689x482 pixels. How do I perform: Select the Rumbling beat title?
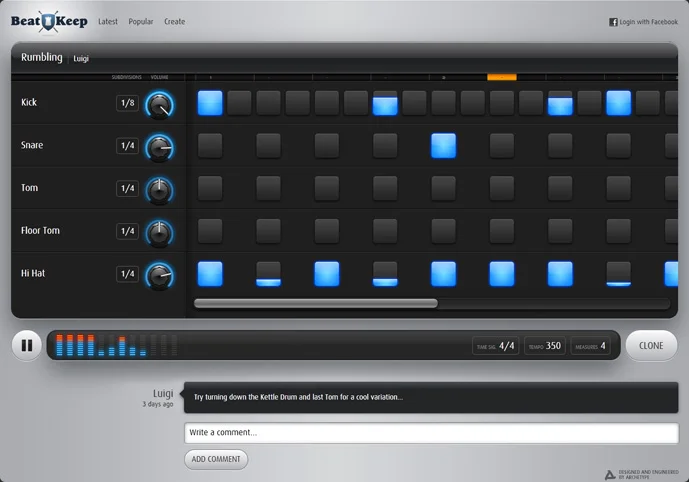pyautogui.click(x=42, y=58)
